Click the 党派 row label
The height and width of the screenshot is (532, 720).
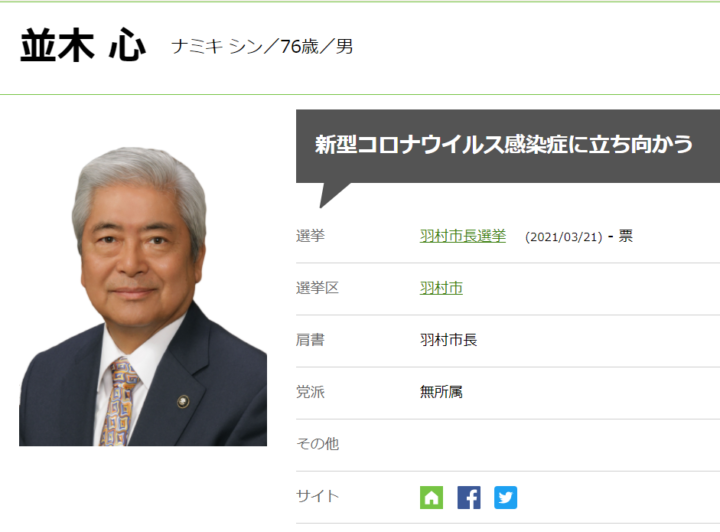[x=310, y=392]
